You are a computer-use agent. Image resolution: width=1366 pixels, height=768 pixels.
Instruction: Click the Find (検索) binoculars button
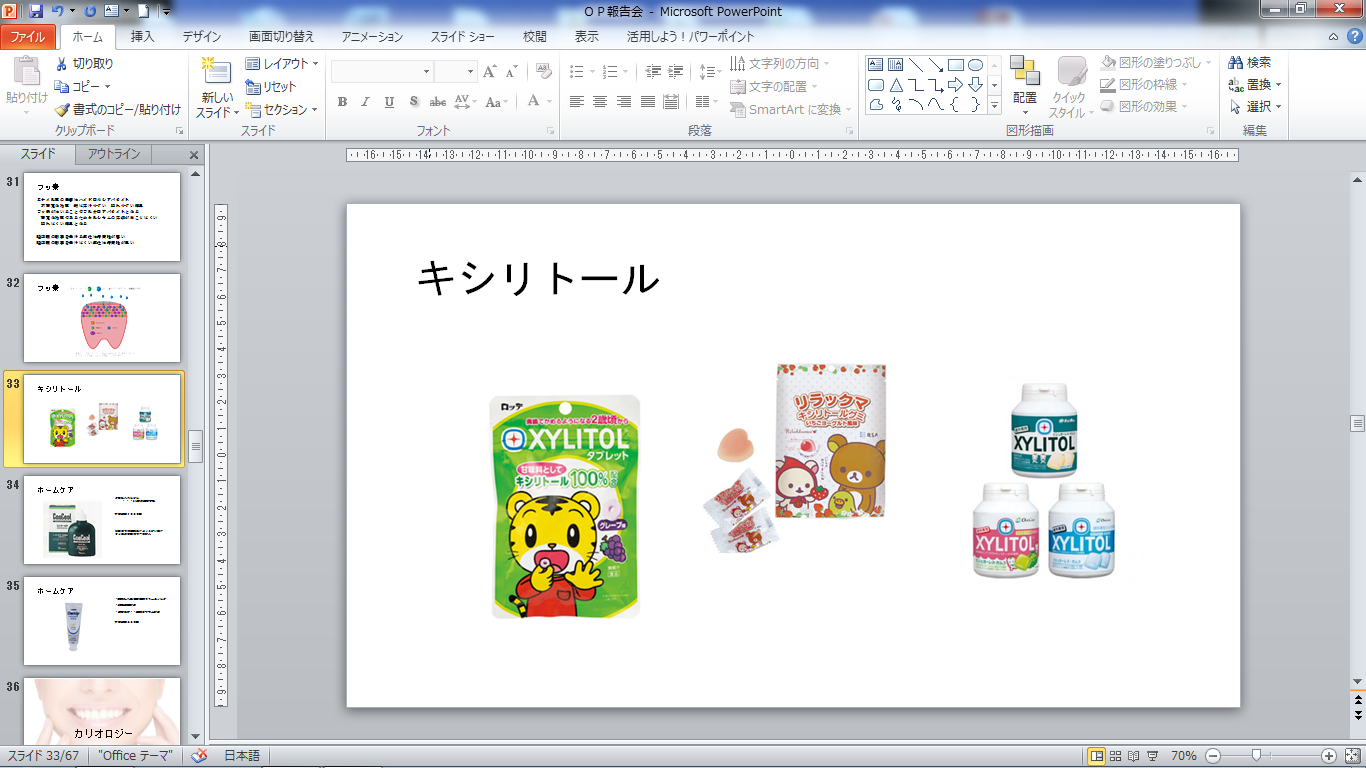tap(1250, 63)
